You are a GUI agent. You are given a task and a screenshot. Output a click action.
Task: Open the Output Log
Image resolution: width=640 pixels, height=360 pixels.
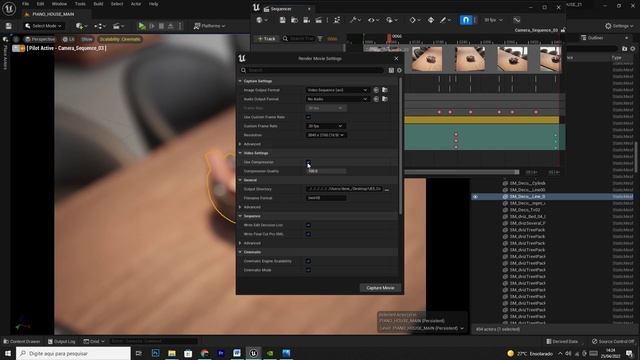(62, 341)
